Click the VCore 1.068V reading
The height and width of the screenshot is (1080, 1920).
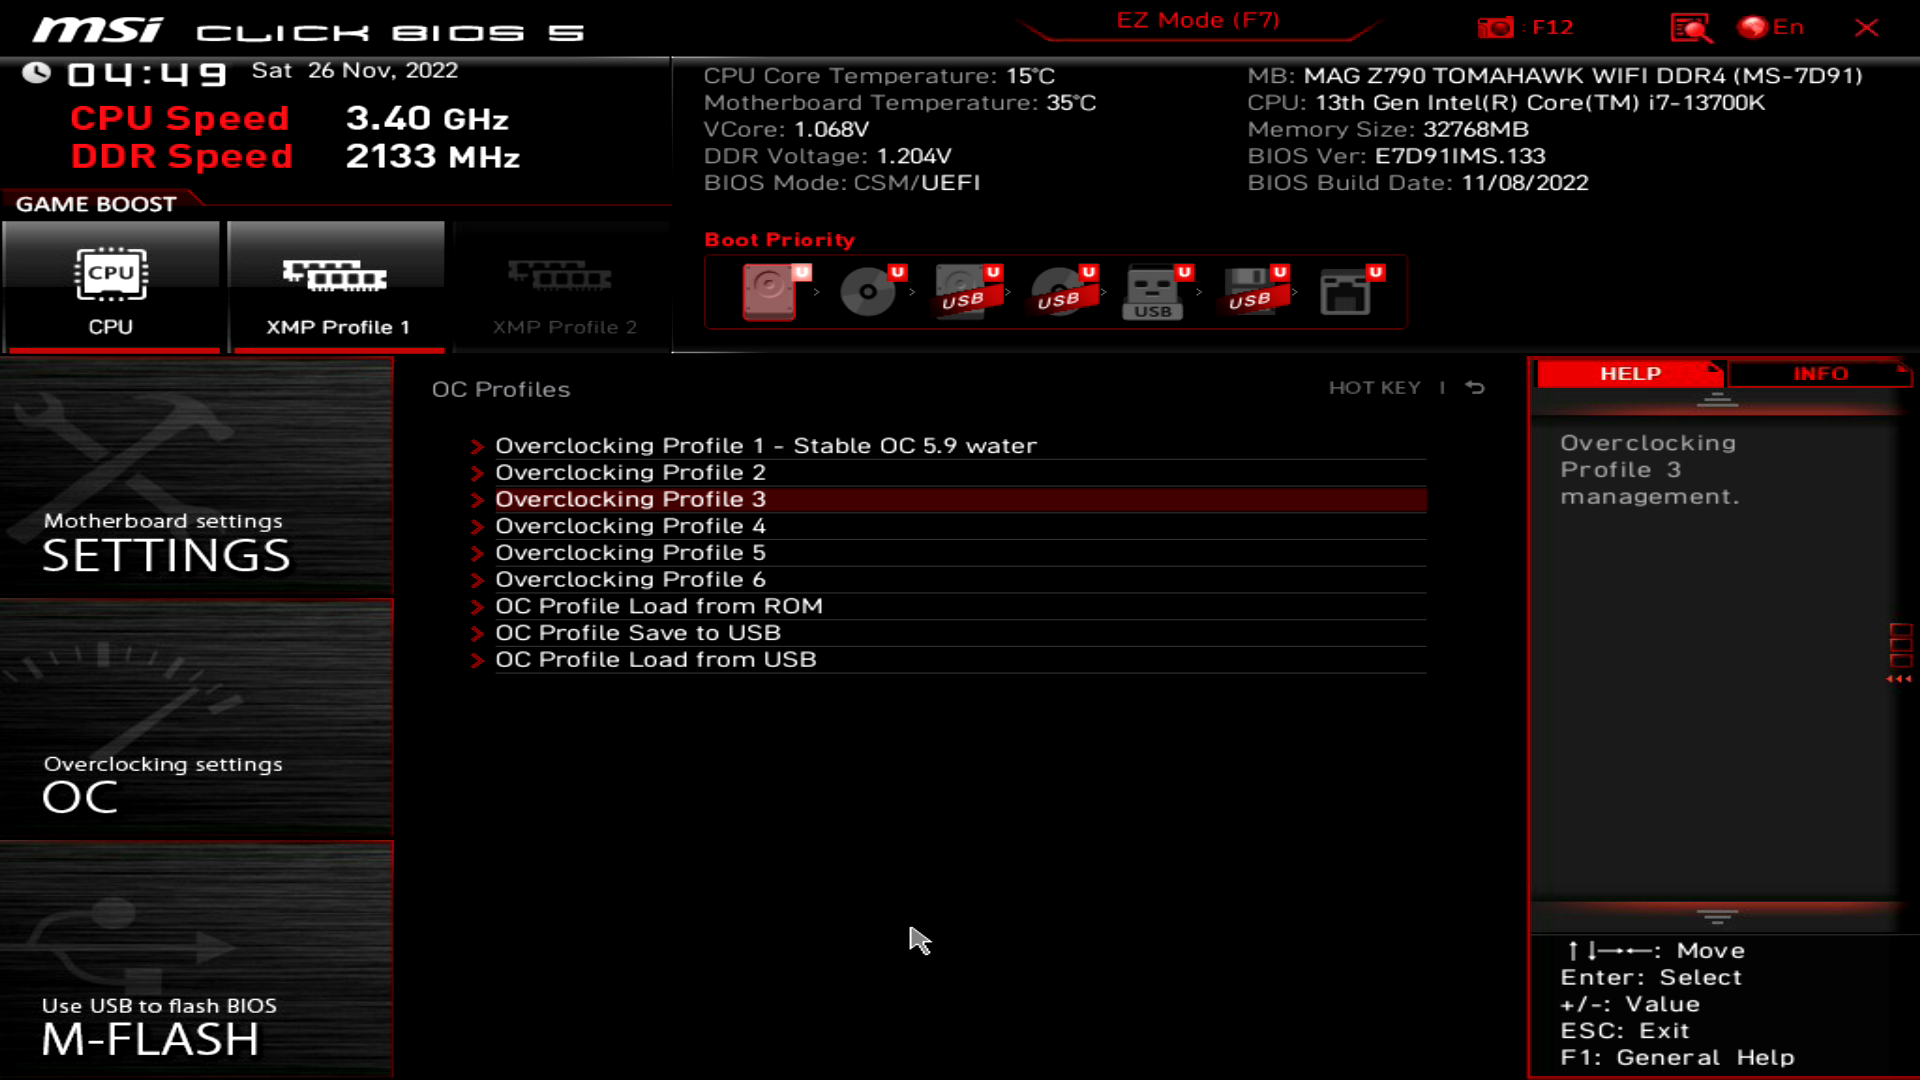coord(786,130)
